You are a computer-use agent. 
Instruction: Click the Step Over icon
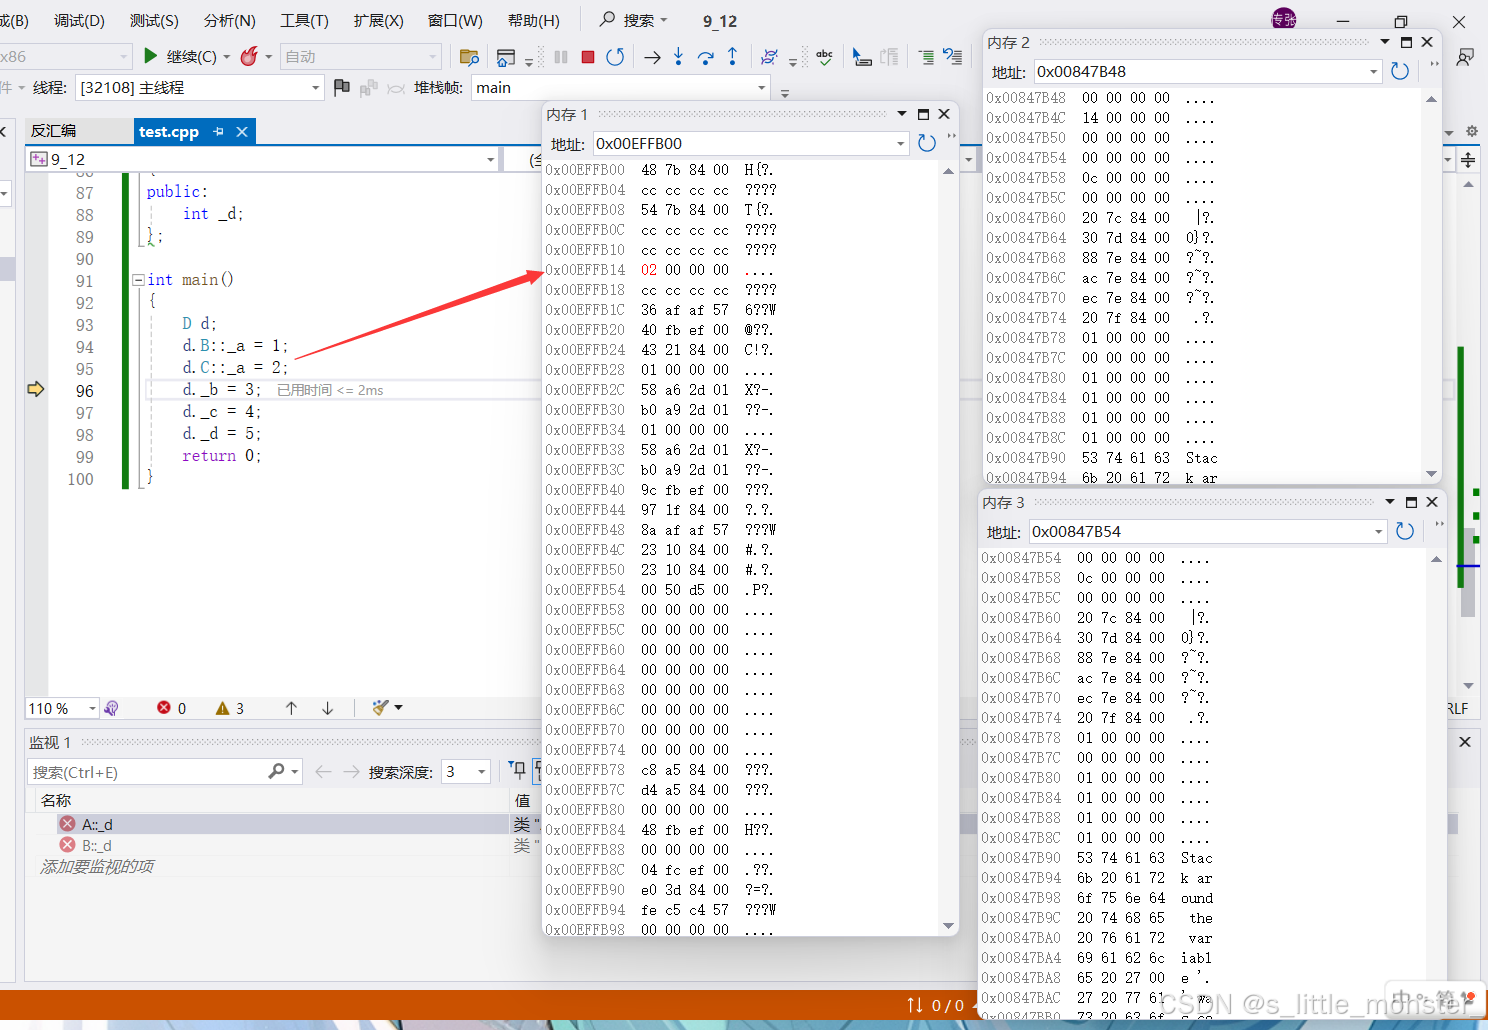[x=705, y=57]
